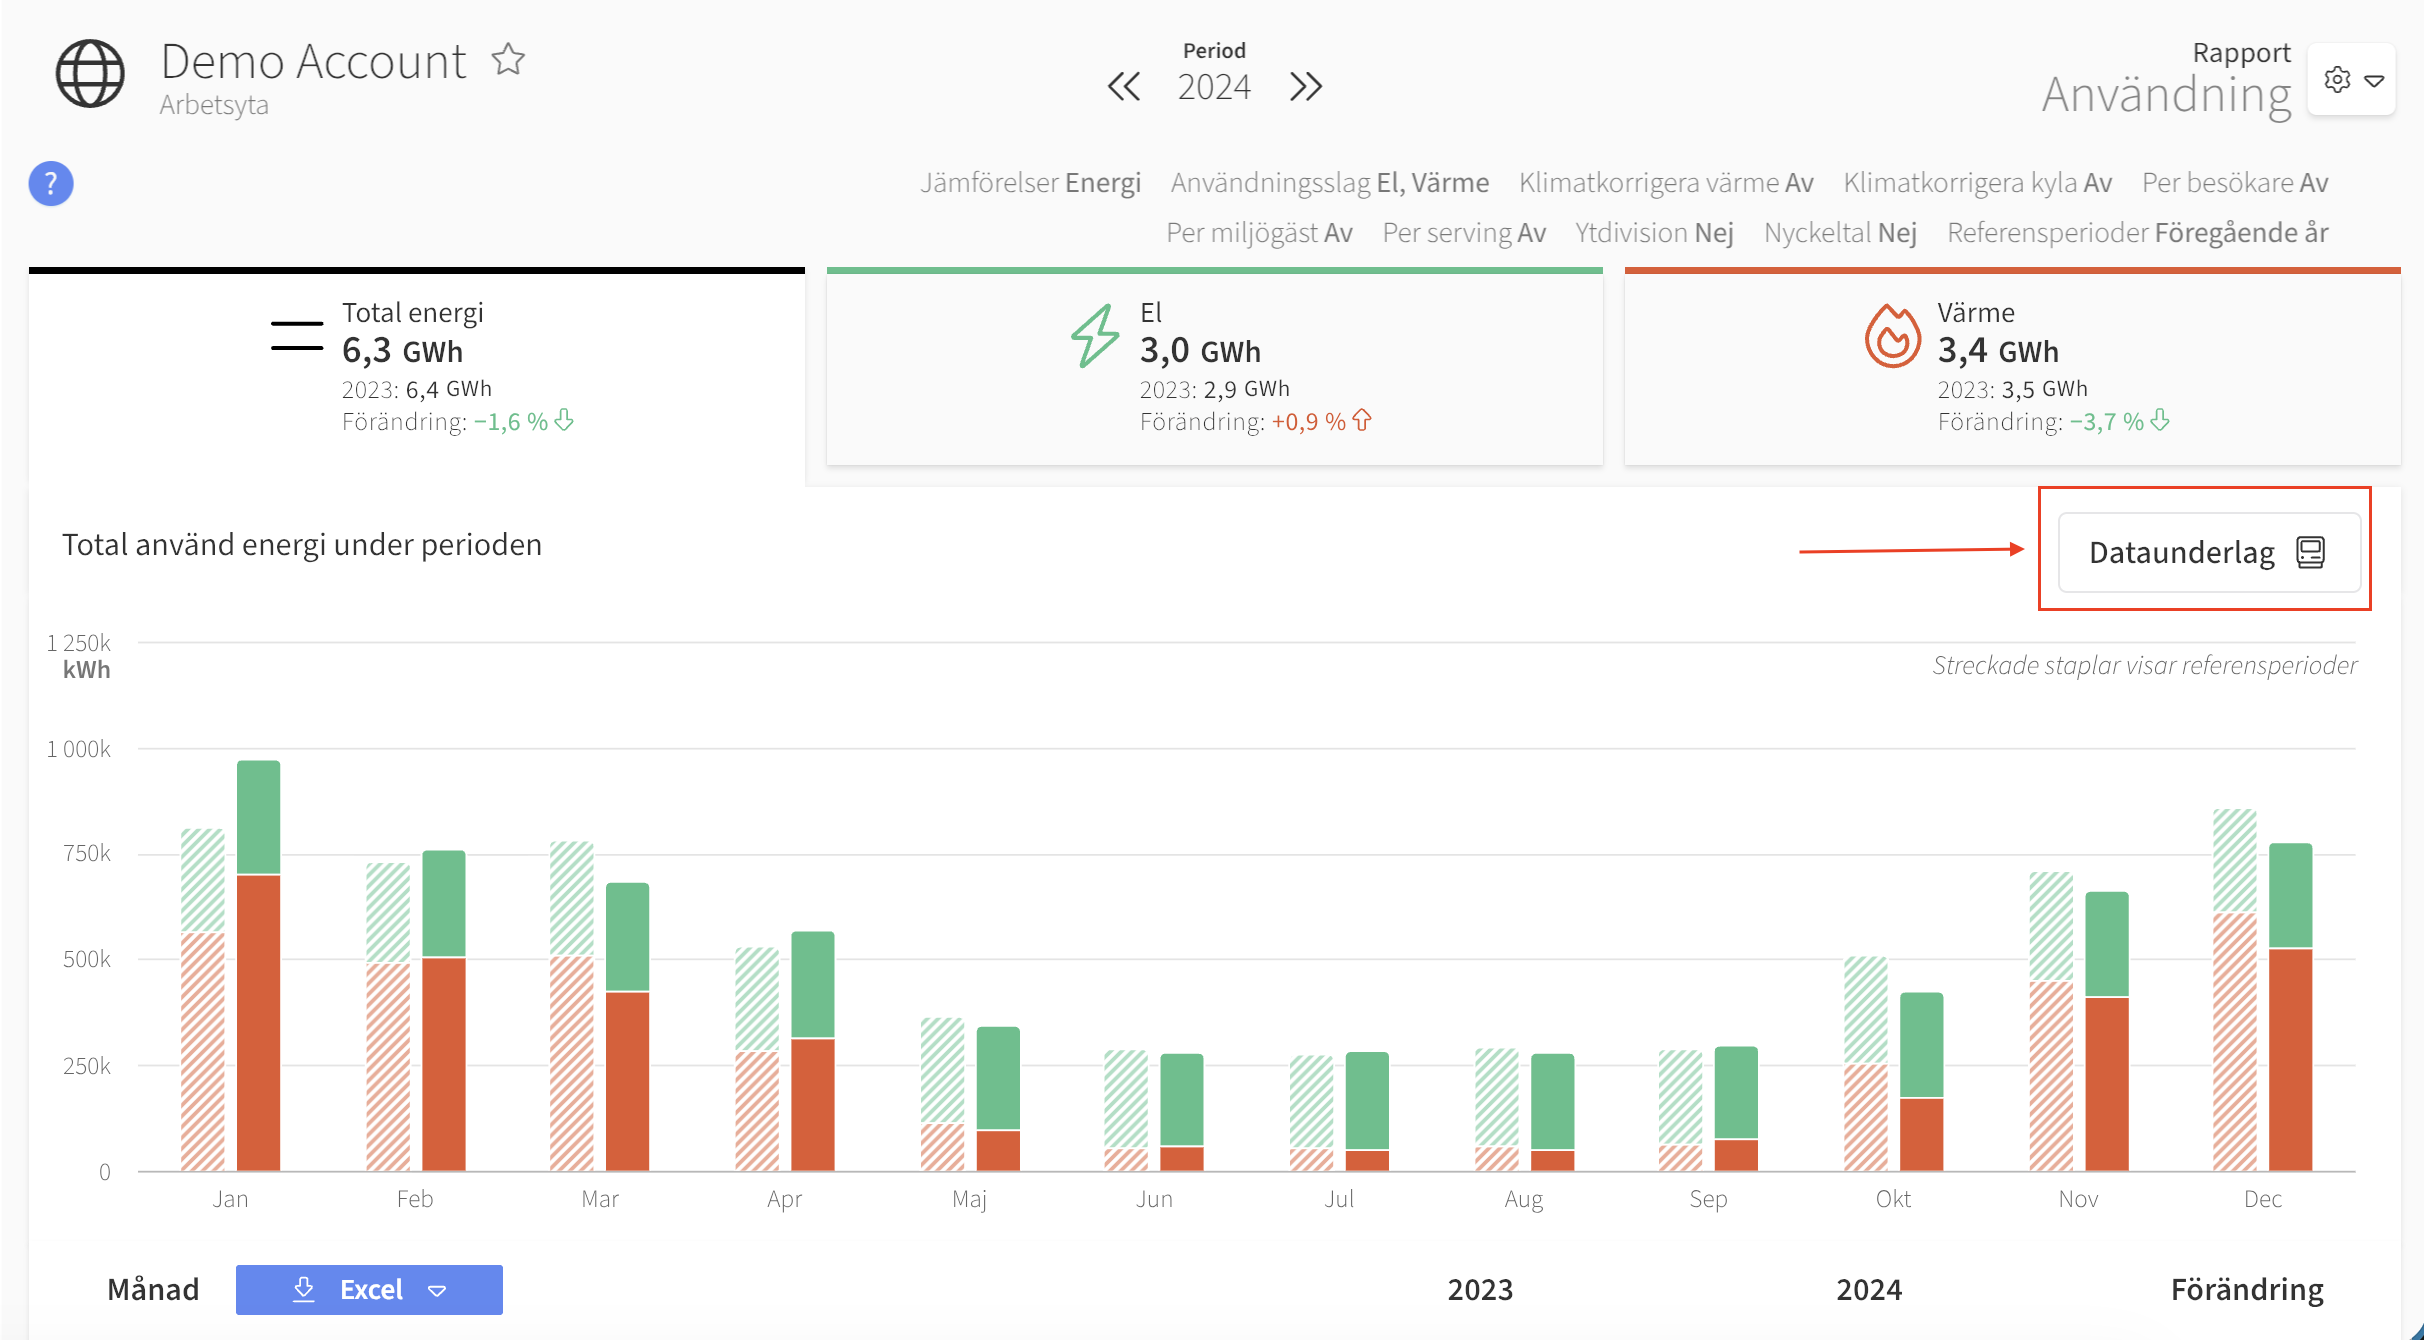Open the blue question mark help icon
Viewport: 2424px width, 1340px height.
click(51, 183)
